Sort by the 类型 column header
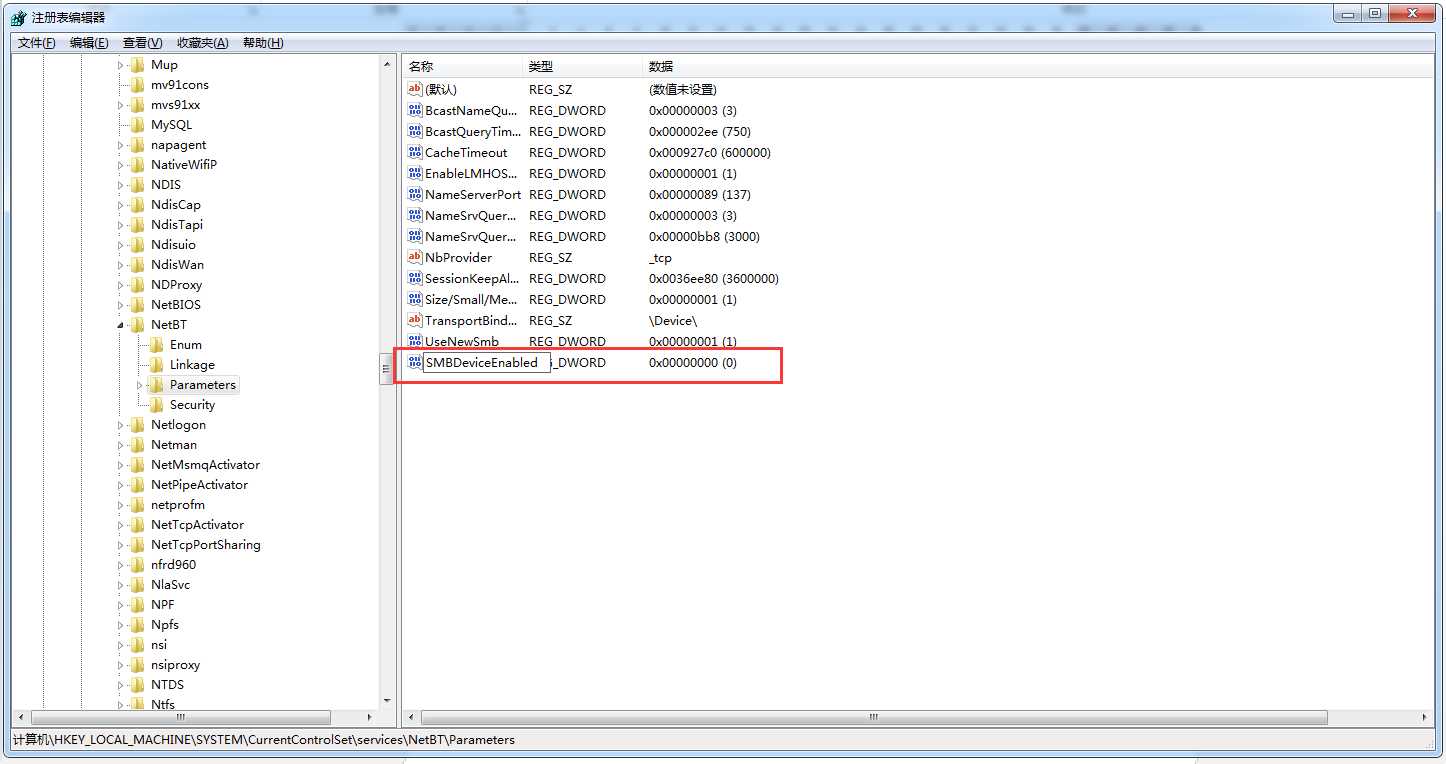This screenshot has height=764, width=1446. (x=583, y=66)
